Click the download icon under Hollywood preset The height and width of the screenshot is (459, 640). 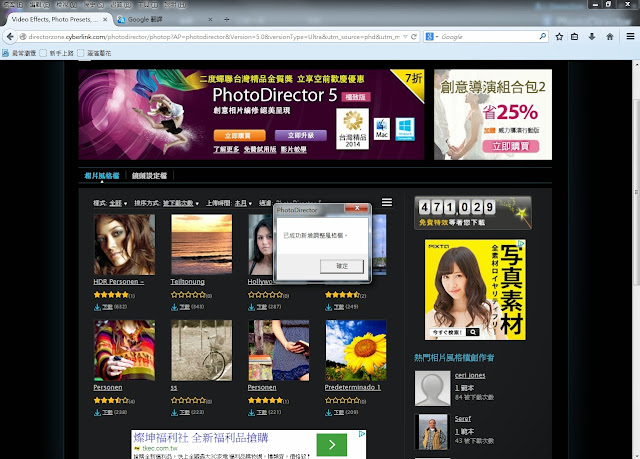click(251, 307)
